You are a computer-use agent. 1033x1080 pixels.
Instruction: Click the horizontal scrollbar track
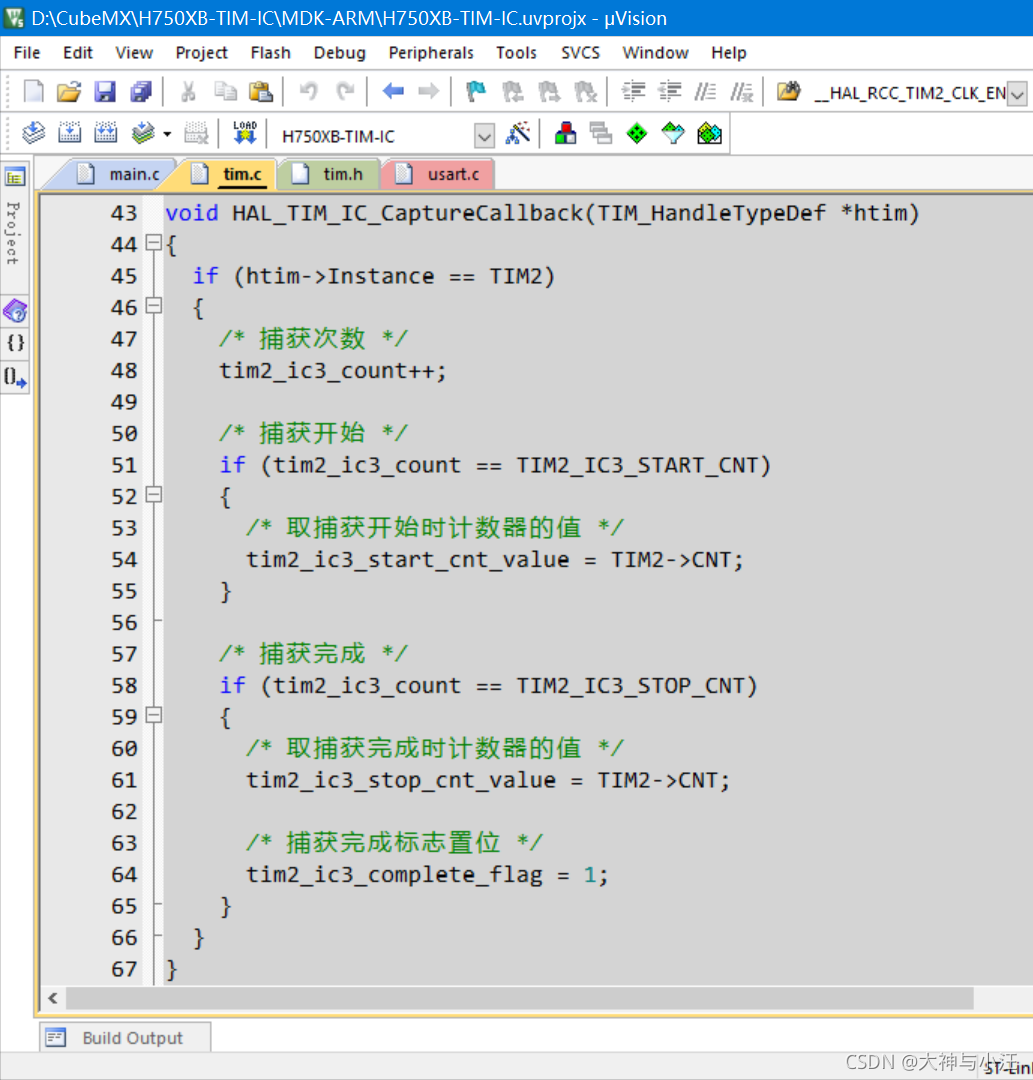tap(520, 998)
